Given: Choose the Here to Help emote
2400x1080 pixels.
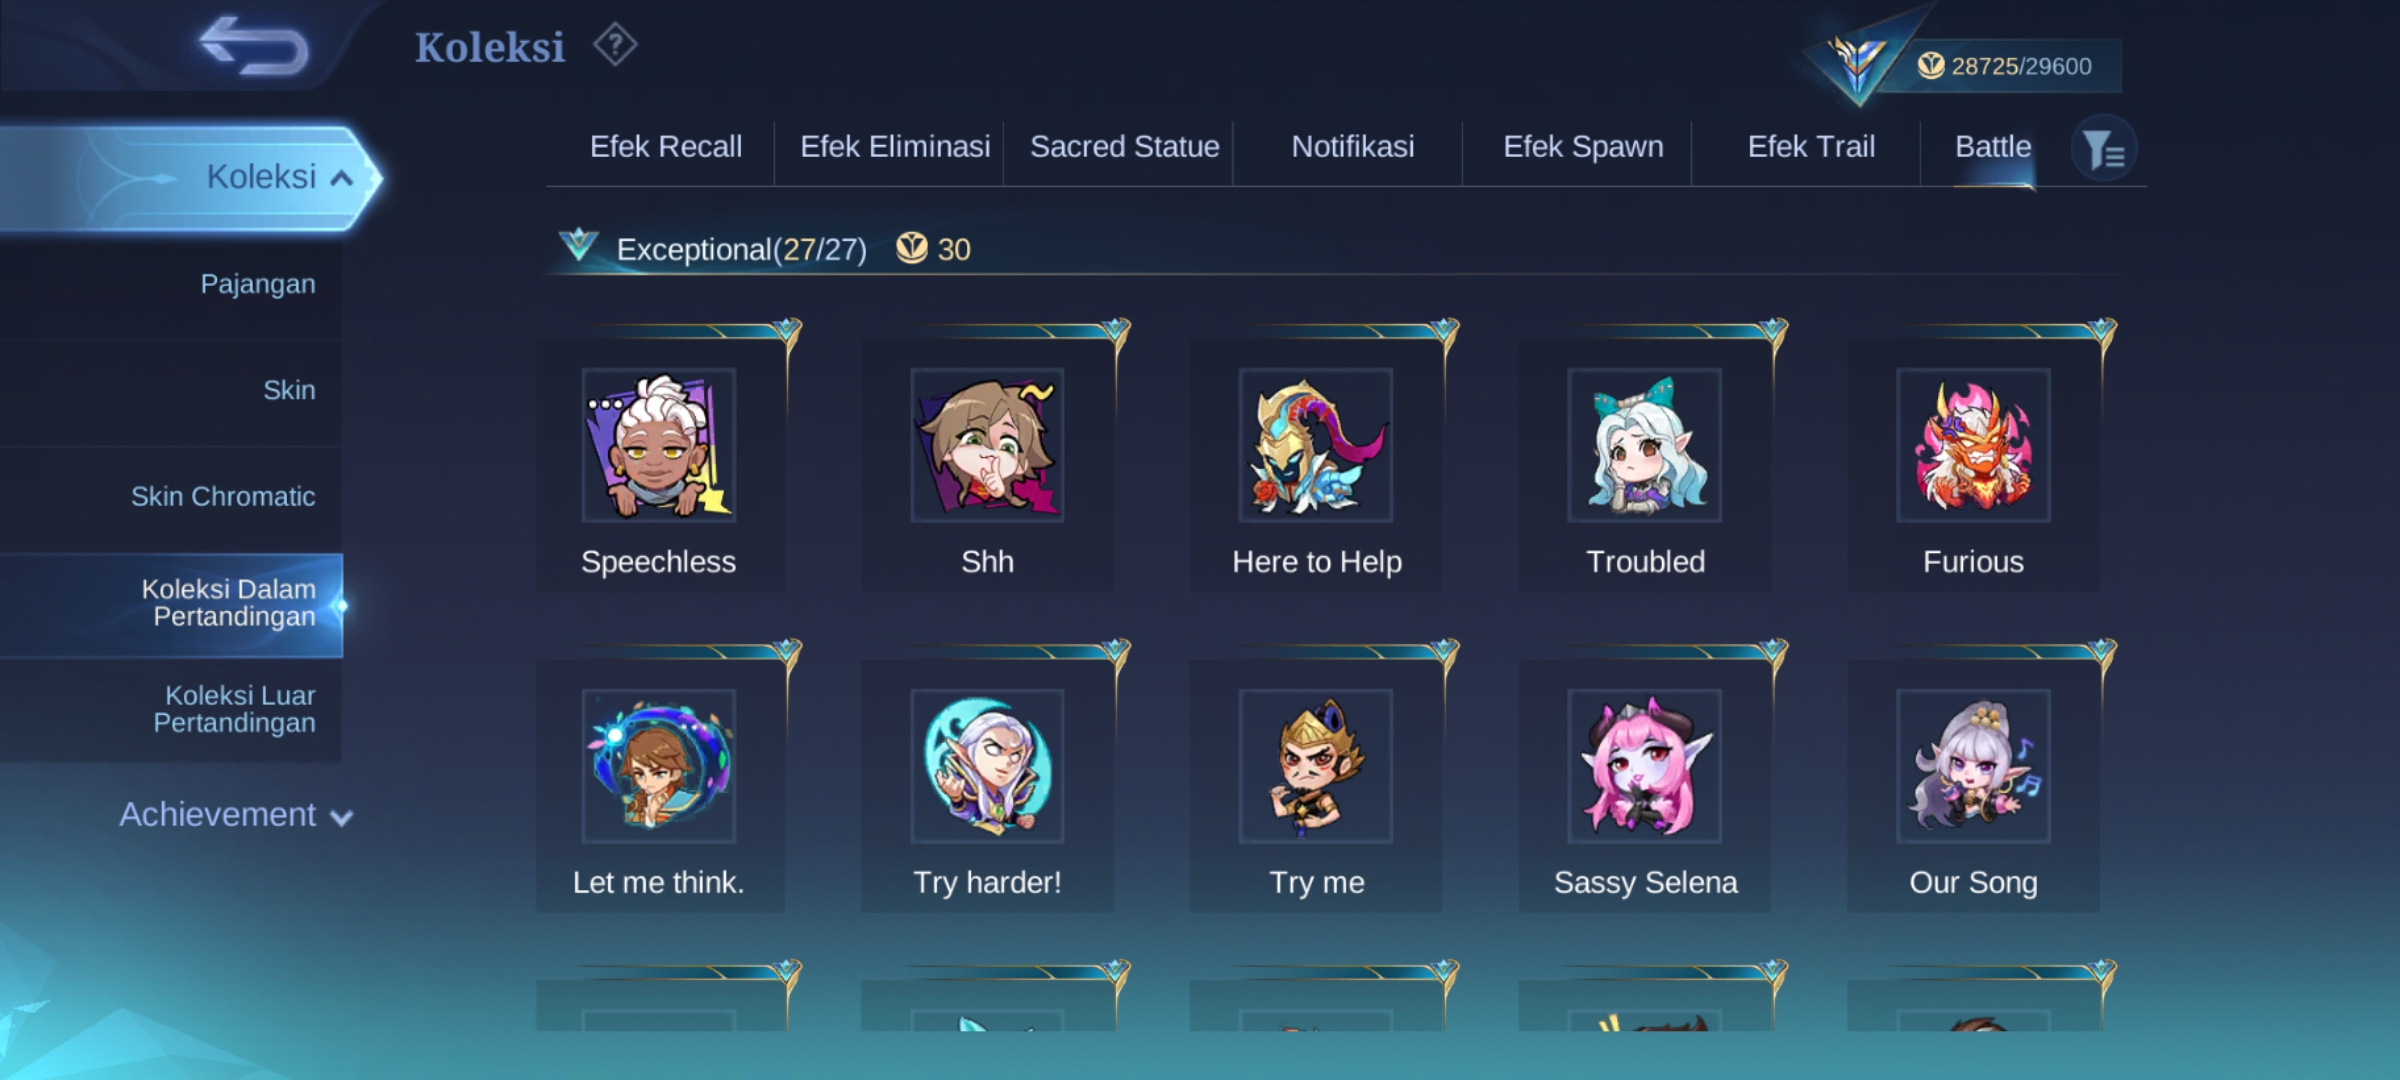Looking at the screenshot, I should click(1316, 465).
